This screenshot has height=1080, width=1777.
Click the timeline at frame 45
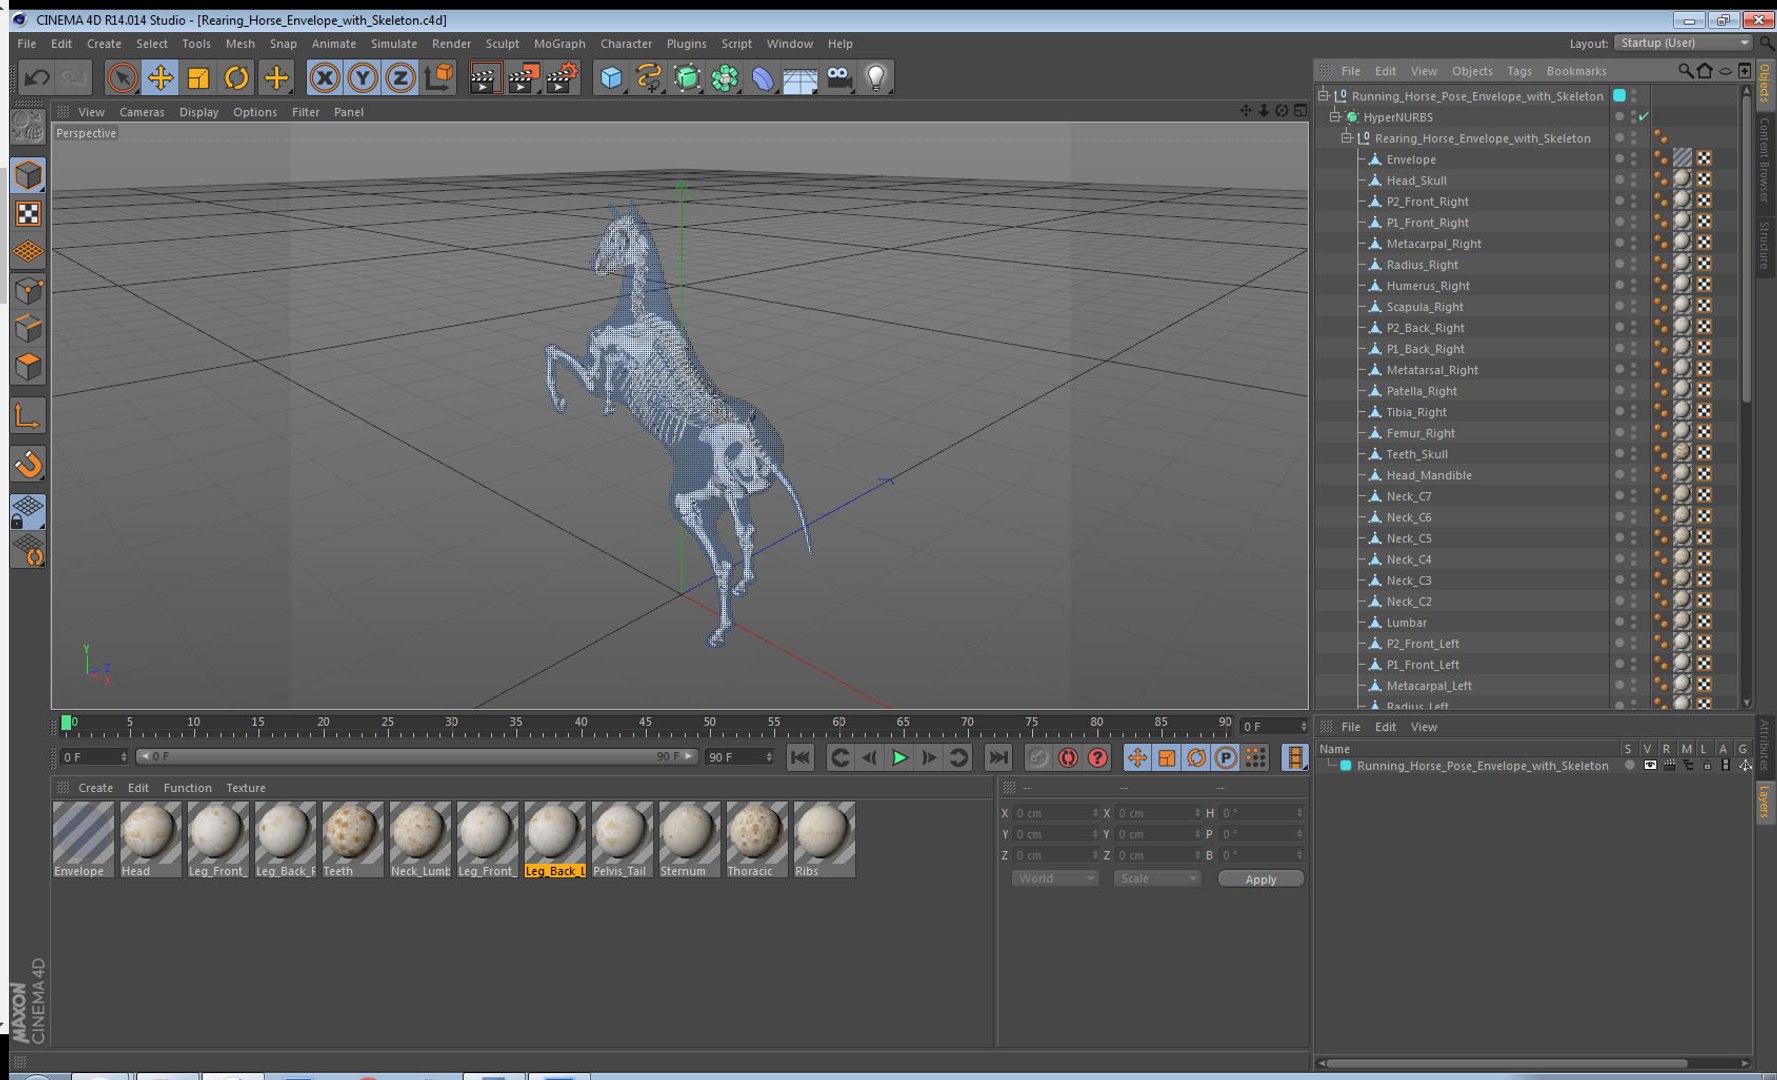tap(645, 722)
